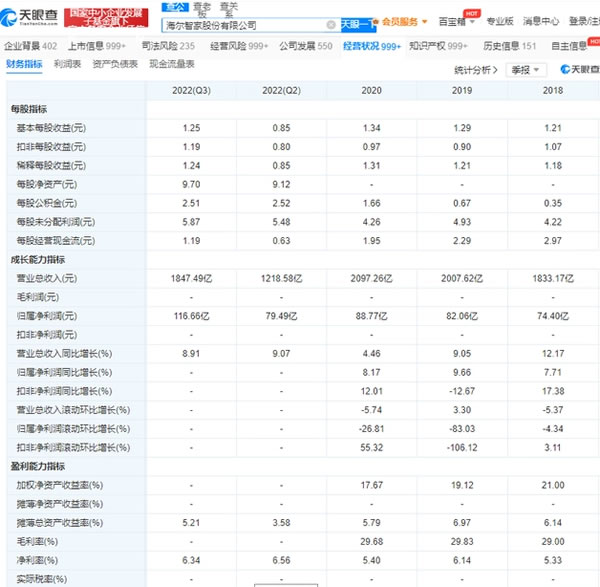Click the 116.66亿 net profit value
This screenshot has width=600, height=587.
pyautogui.click(x=191, y=316)
